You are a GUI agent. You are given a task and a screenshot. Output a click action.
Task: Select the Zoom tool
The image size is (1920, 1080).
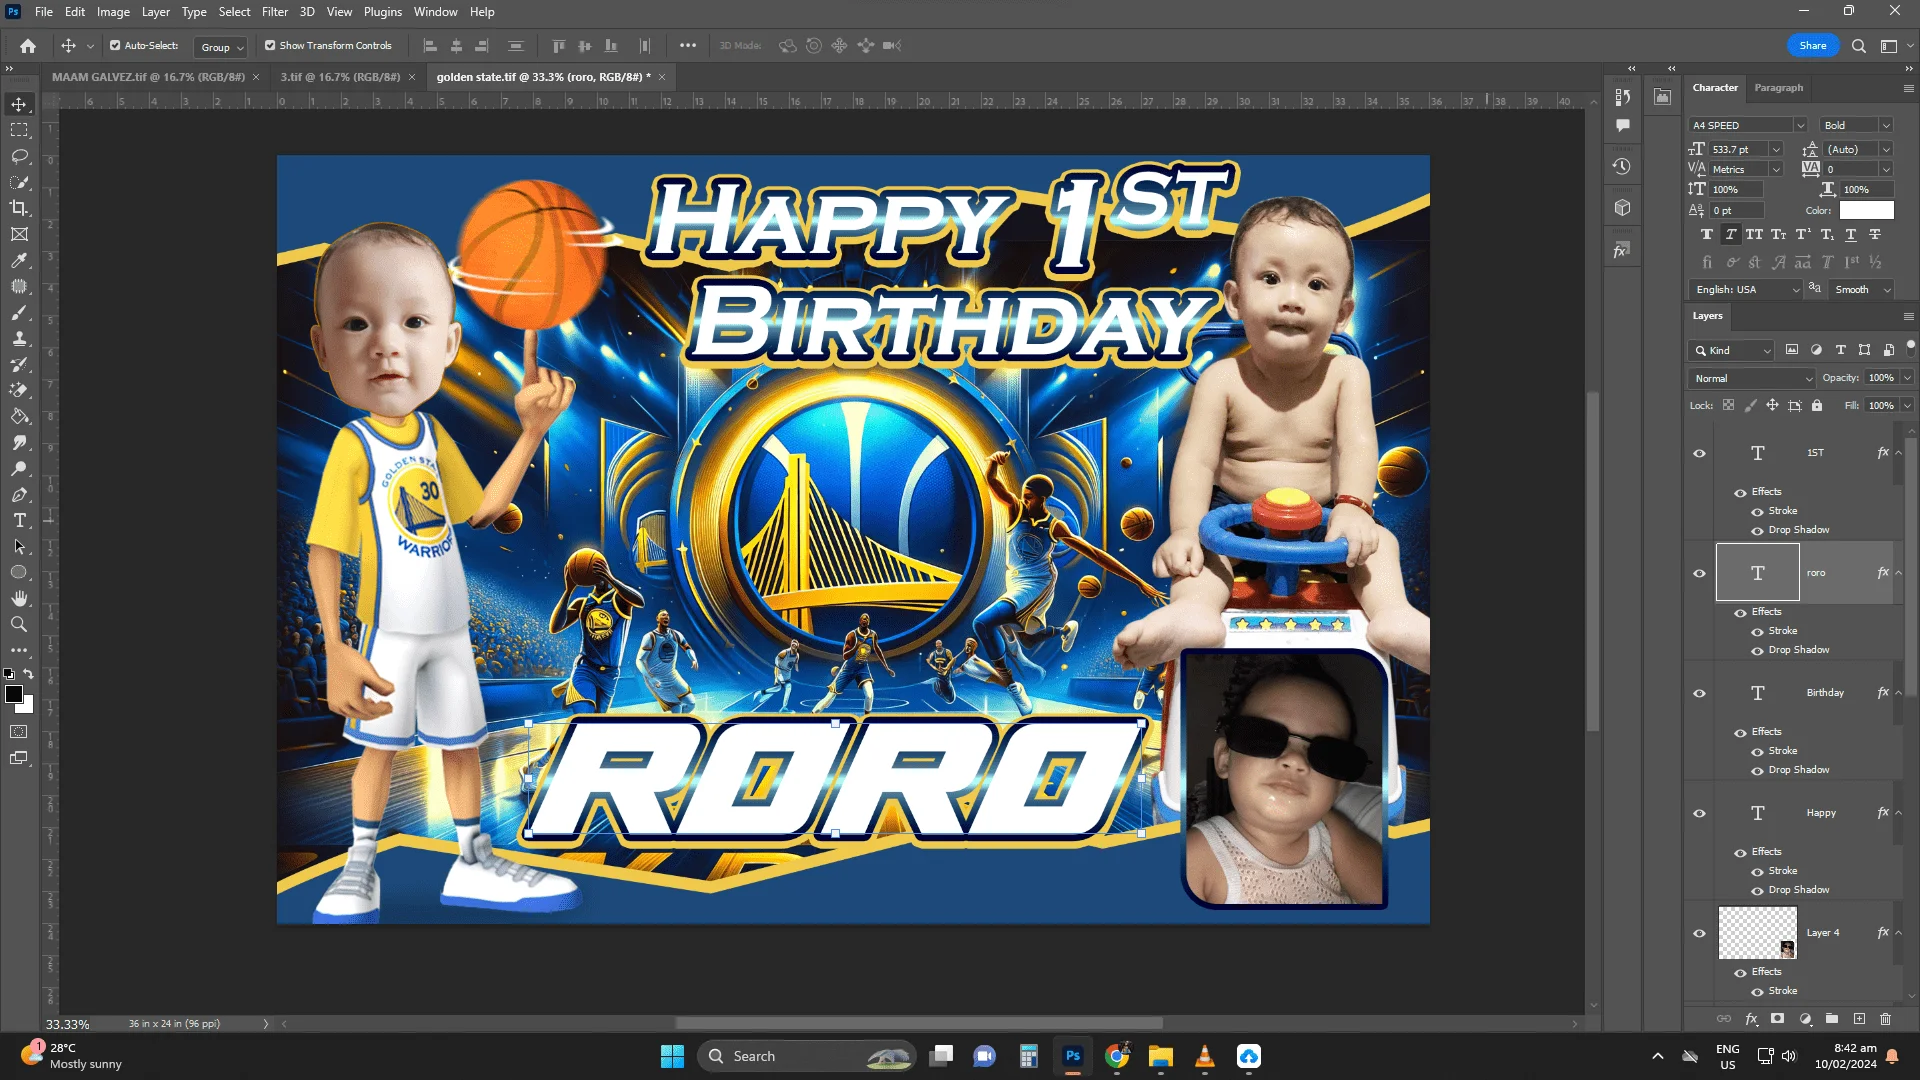coord(19,625)
